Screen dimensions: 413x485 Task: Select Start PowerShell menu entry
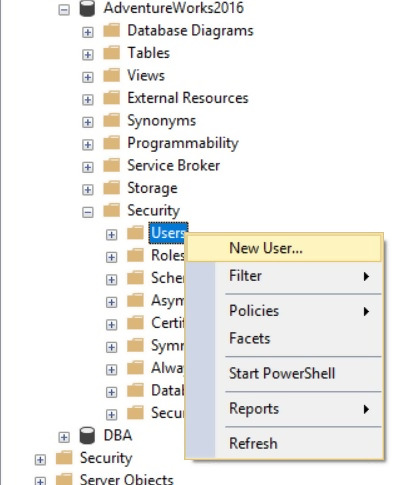pyautogui.click(x=284, y=373)
